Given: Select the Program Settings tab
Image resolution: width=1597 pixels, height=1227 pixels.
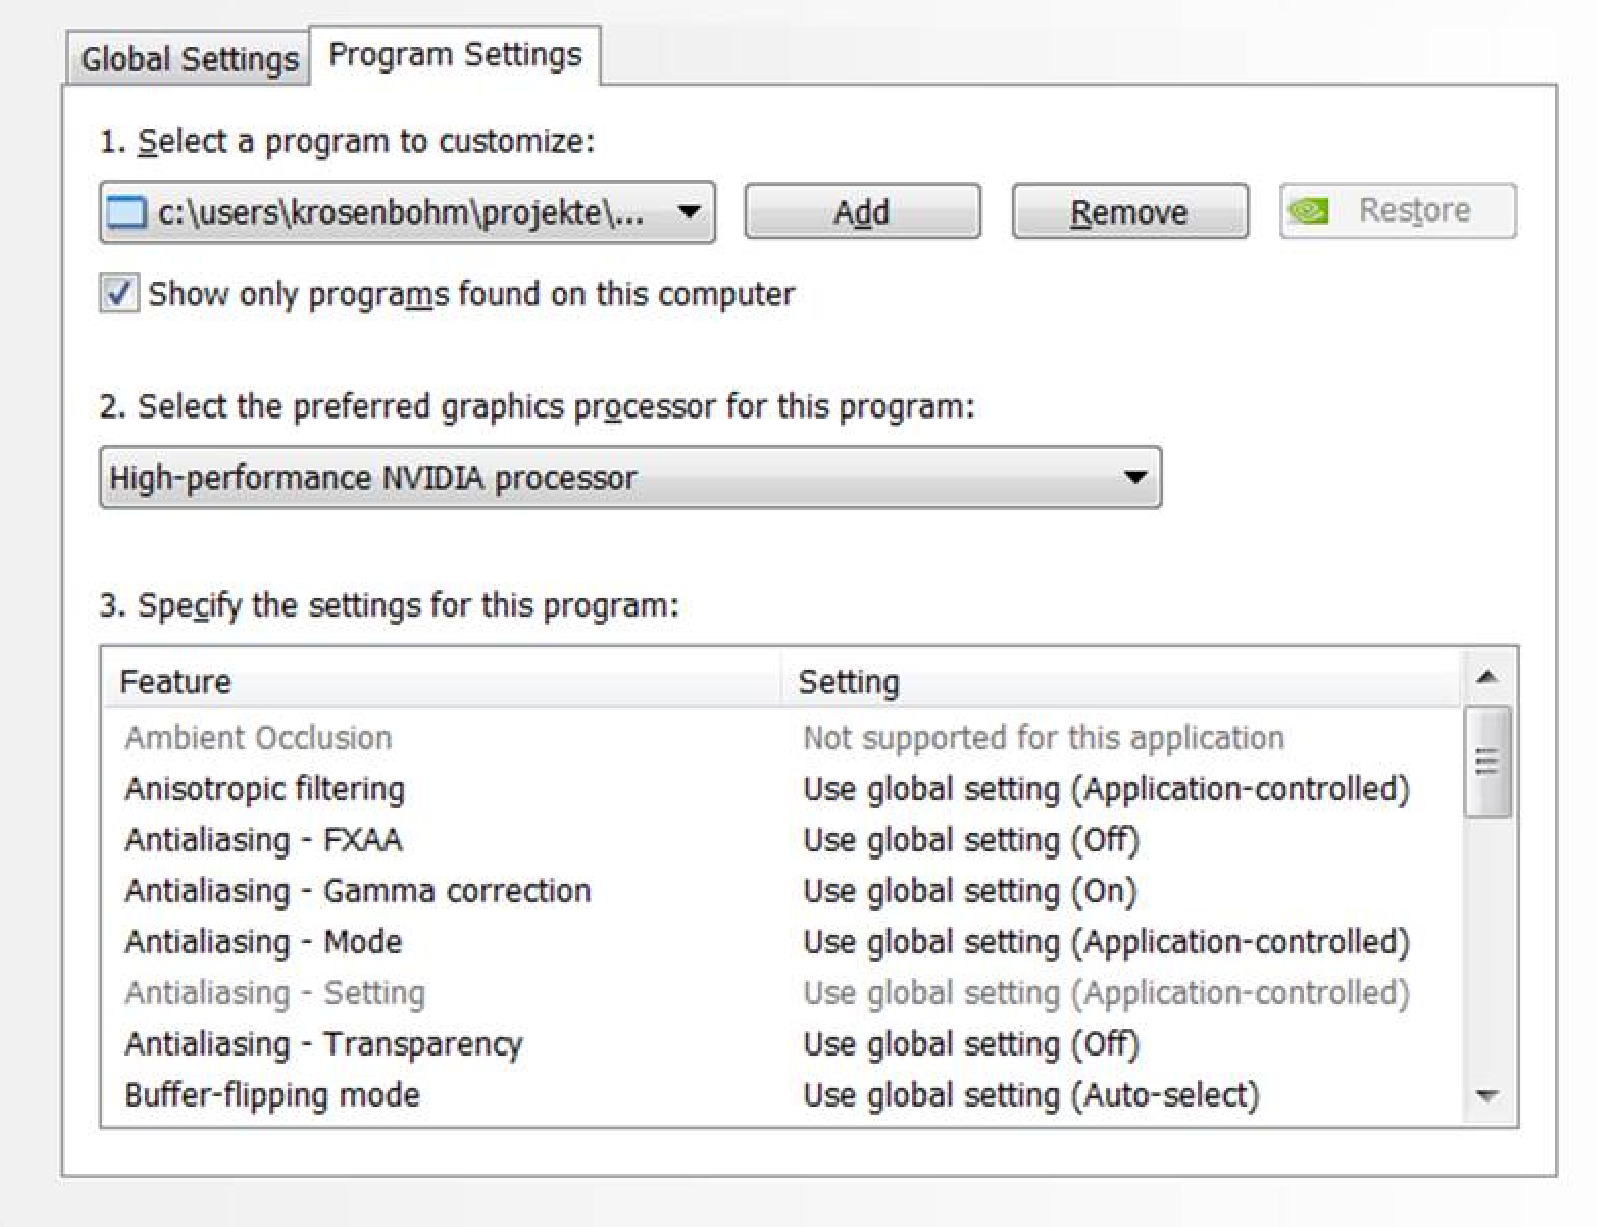Looking at the screenshot, I should (455, 55).
